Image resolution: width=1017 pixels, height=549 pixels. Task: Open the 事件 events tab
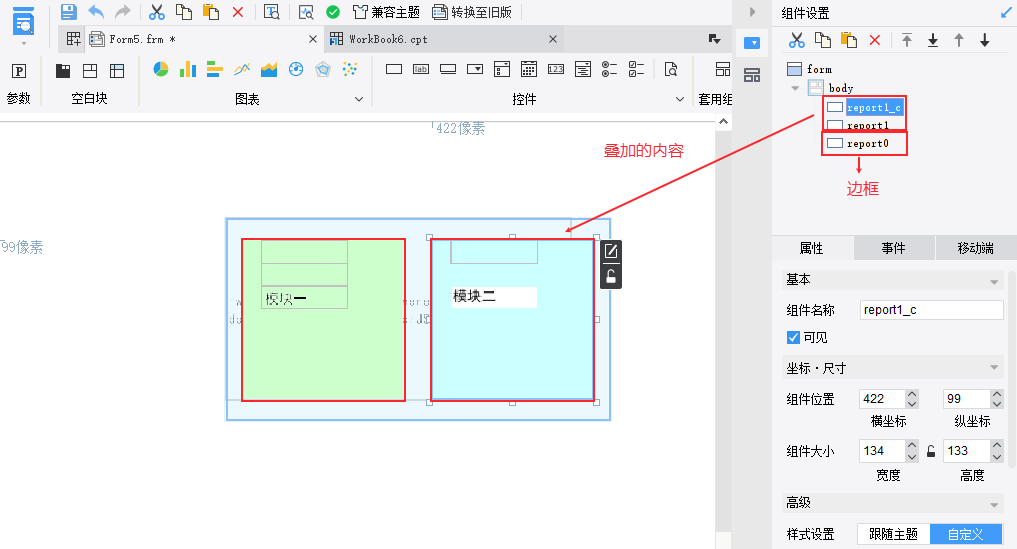pos(893,248)
